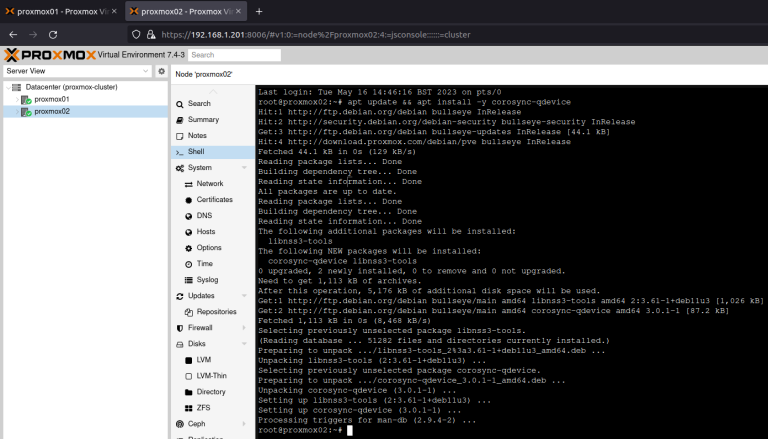Screen dimensions: 768x439
Task: Open System gears icon
Action: pos(180,168)
